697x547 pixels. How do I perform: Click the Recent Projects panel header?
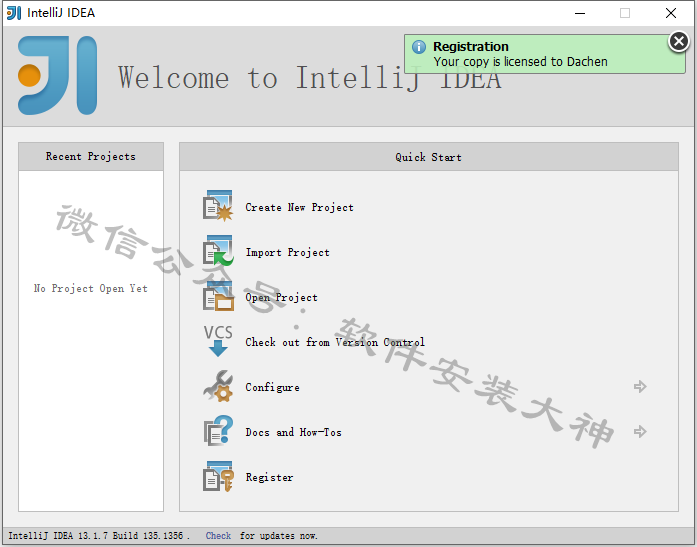point(91,156)
